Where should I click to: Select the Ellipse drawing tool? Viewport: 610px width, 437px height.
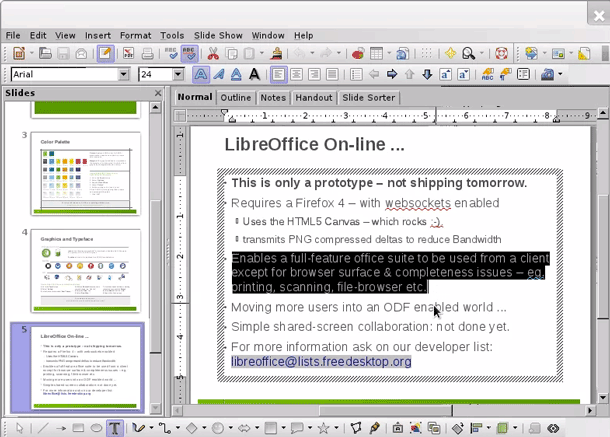(x=96, y=428)
